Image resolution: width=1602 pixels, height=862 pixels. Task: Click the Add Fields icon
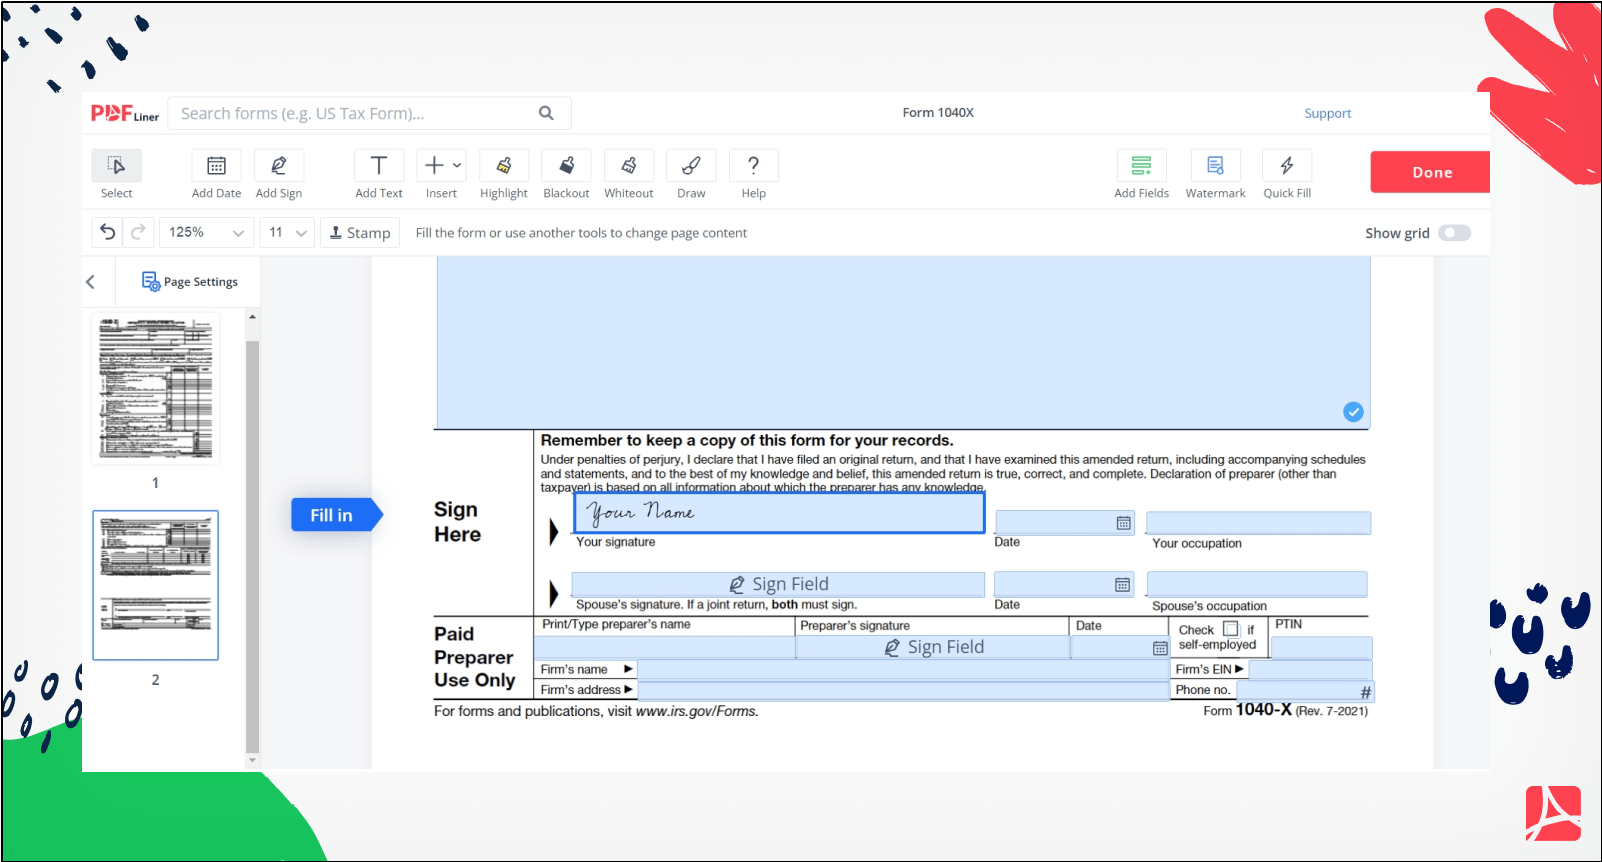click(1141, 165)
